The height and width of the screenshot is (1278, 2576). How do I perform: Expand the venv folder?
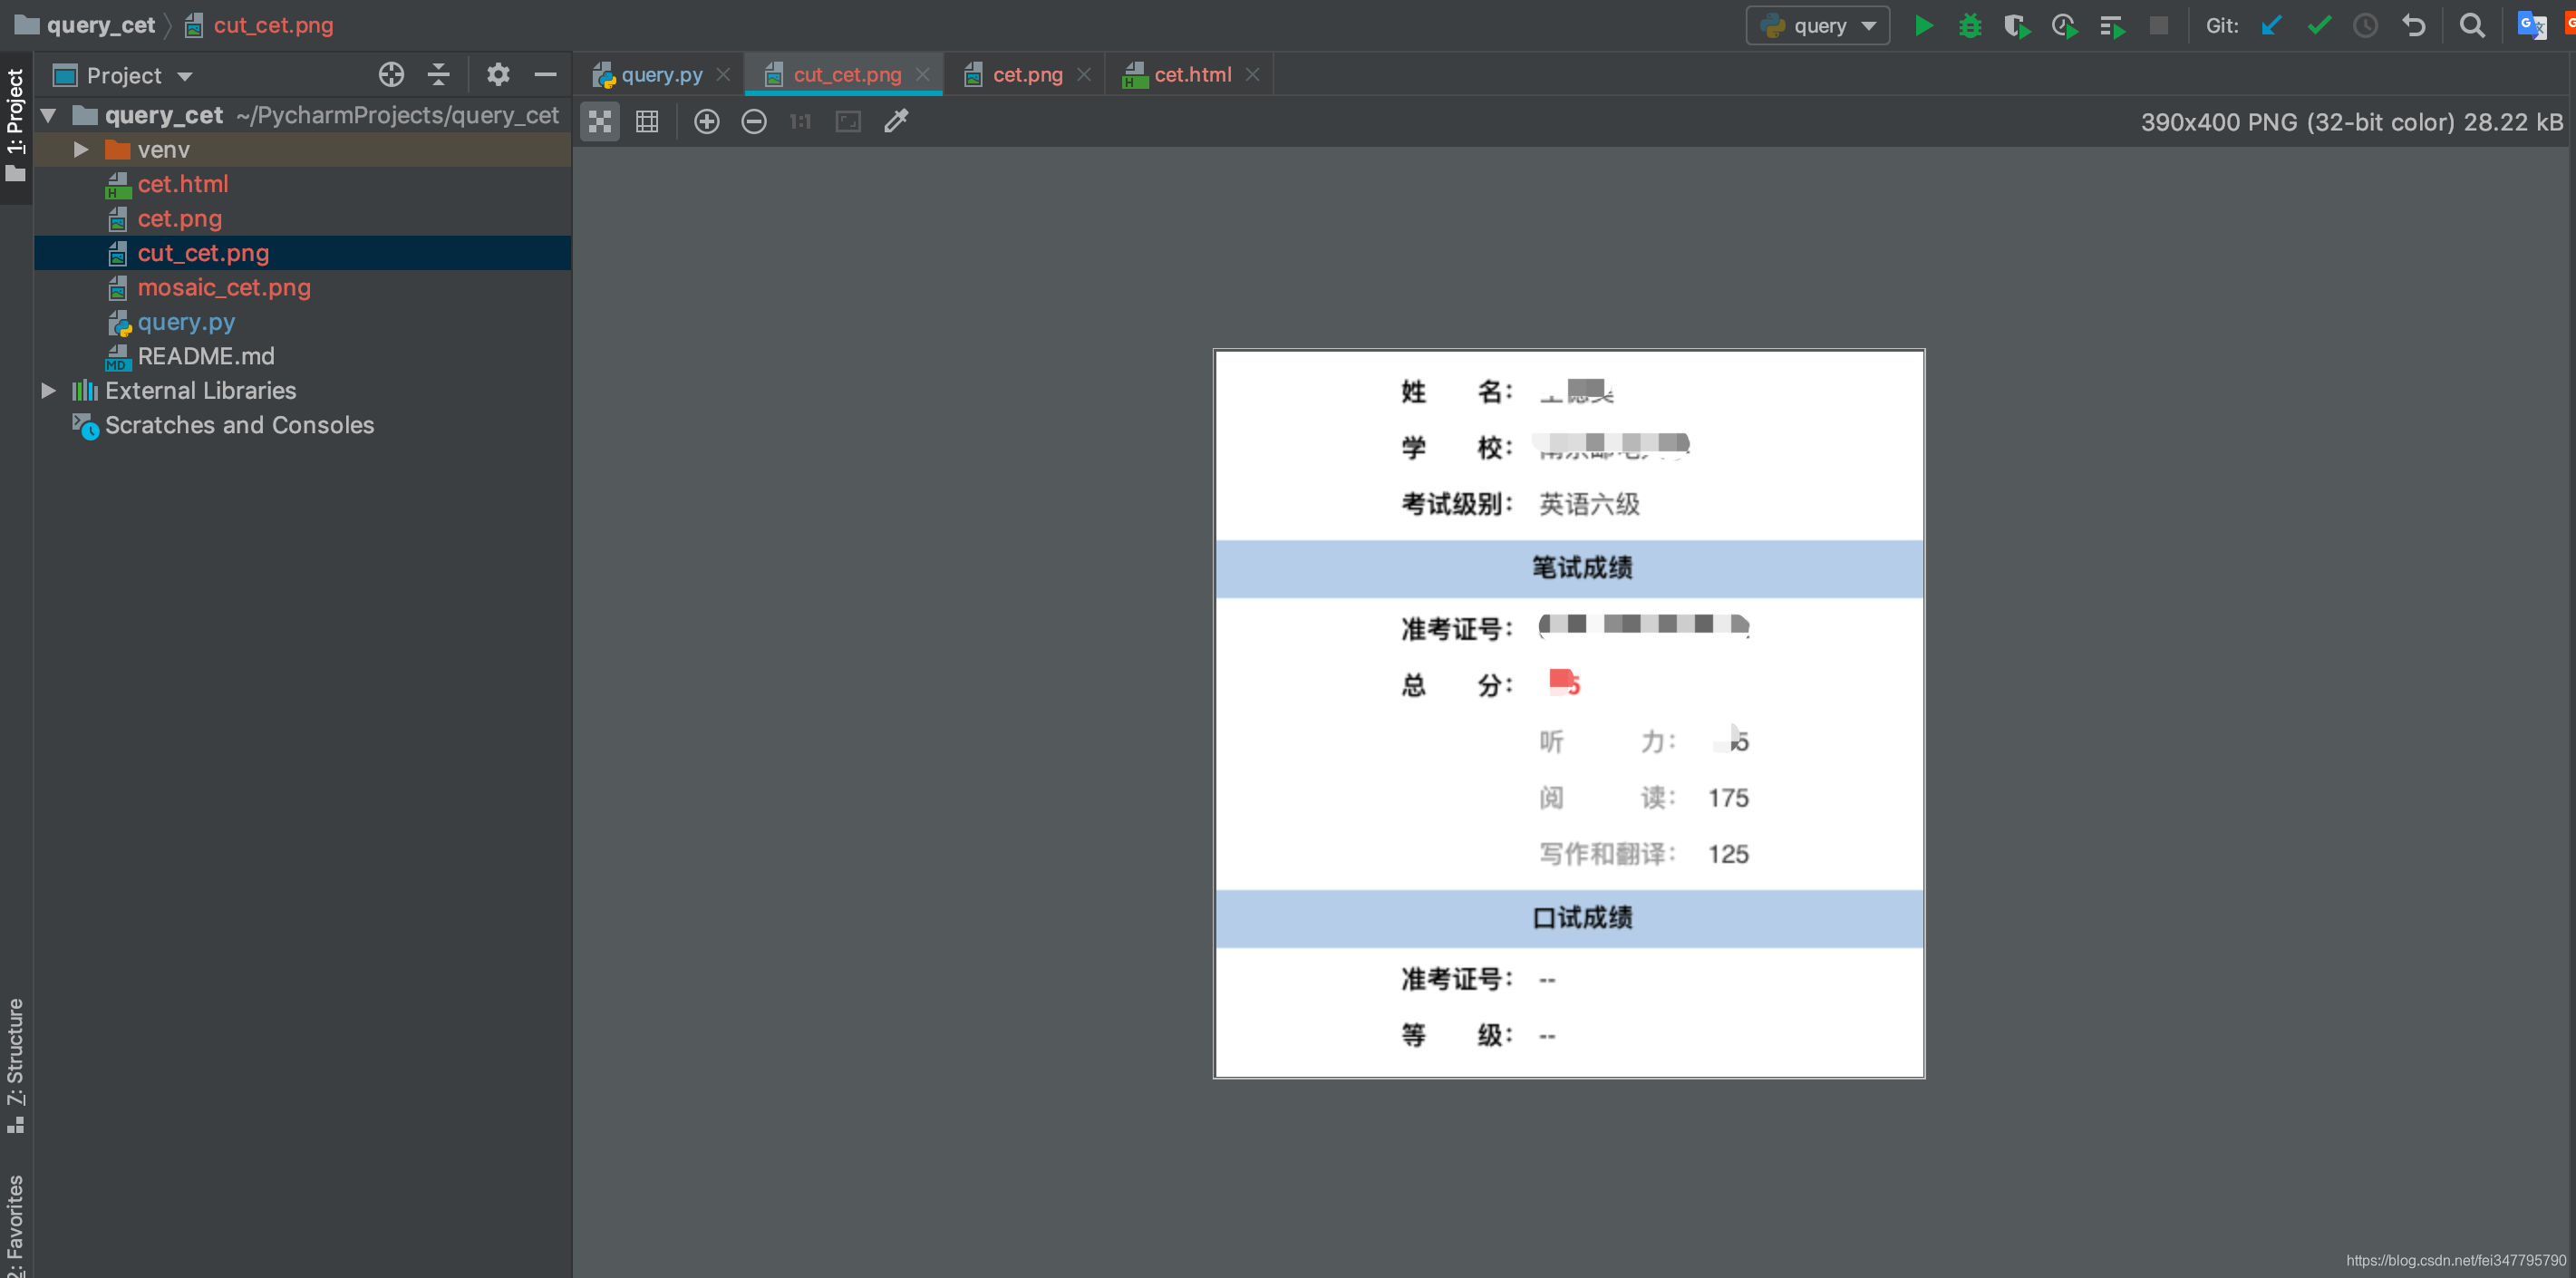click(79, 150)
